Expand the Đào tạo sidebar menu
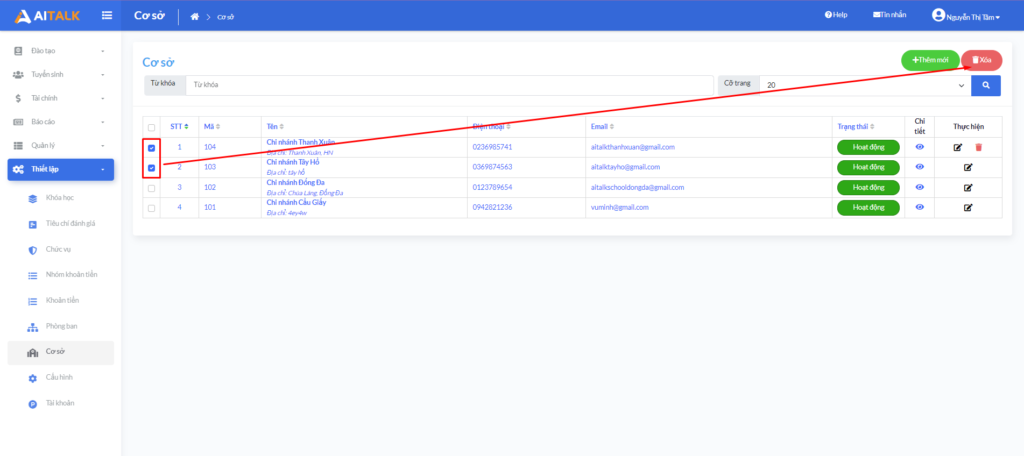1024x456 pixels. (x=60, y=50)
